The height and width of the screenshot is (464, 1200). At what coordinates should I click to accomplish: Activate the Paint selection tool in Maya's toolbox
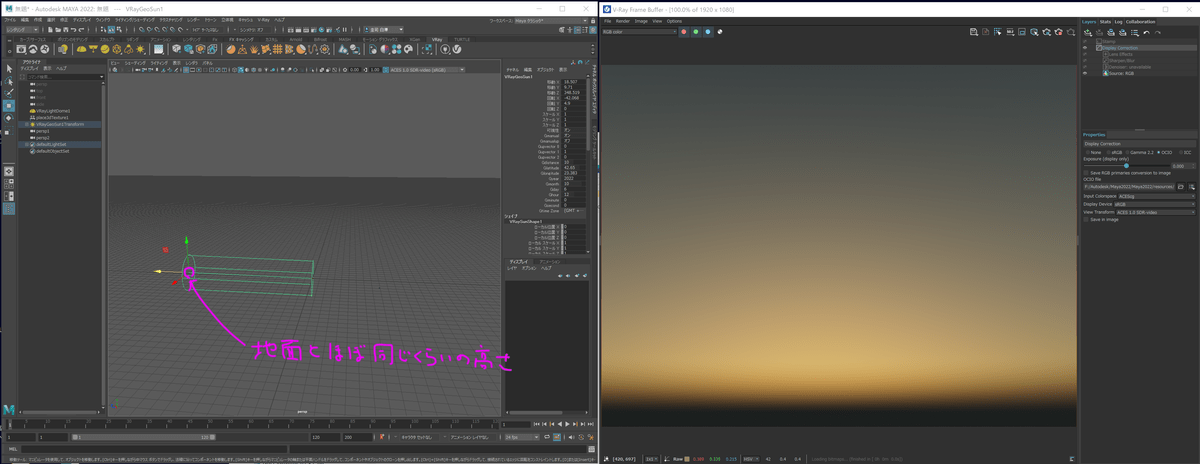click(x=9, y=93)
